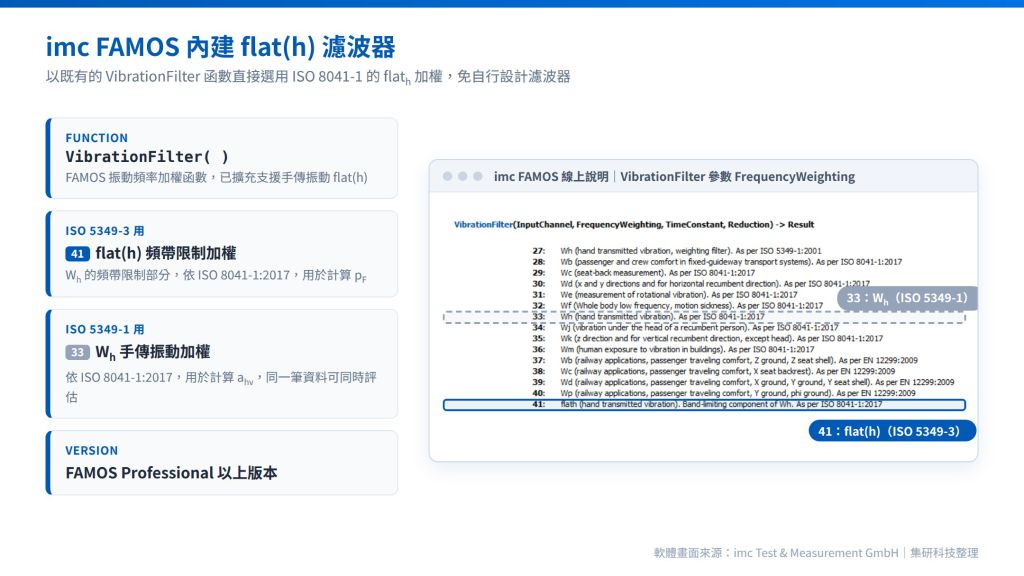Select row 39 Wd railway X ground
This screenshot has height=576, width=1024.
point(743,383)
